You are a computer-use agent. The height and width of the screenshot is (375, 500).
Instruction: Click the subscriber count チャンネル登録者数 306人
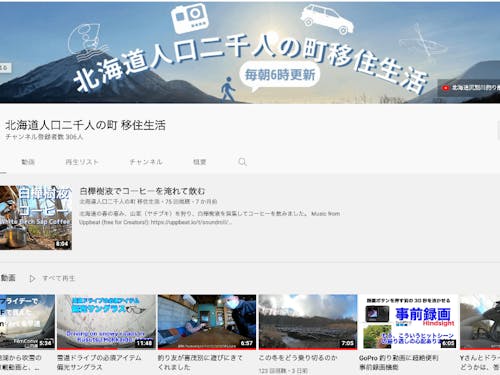[44, 137]
